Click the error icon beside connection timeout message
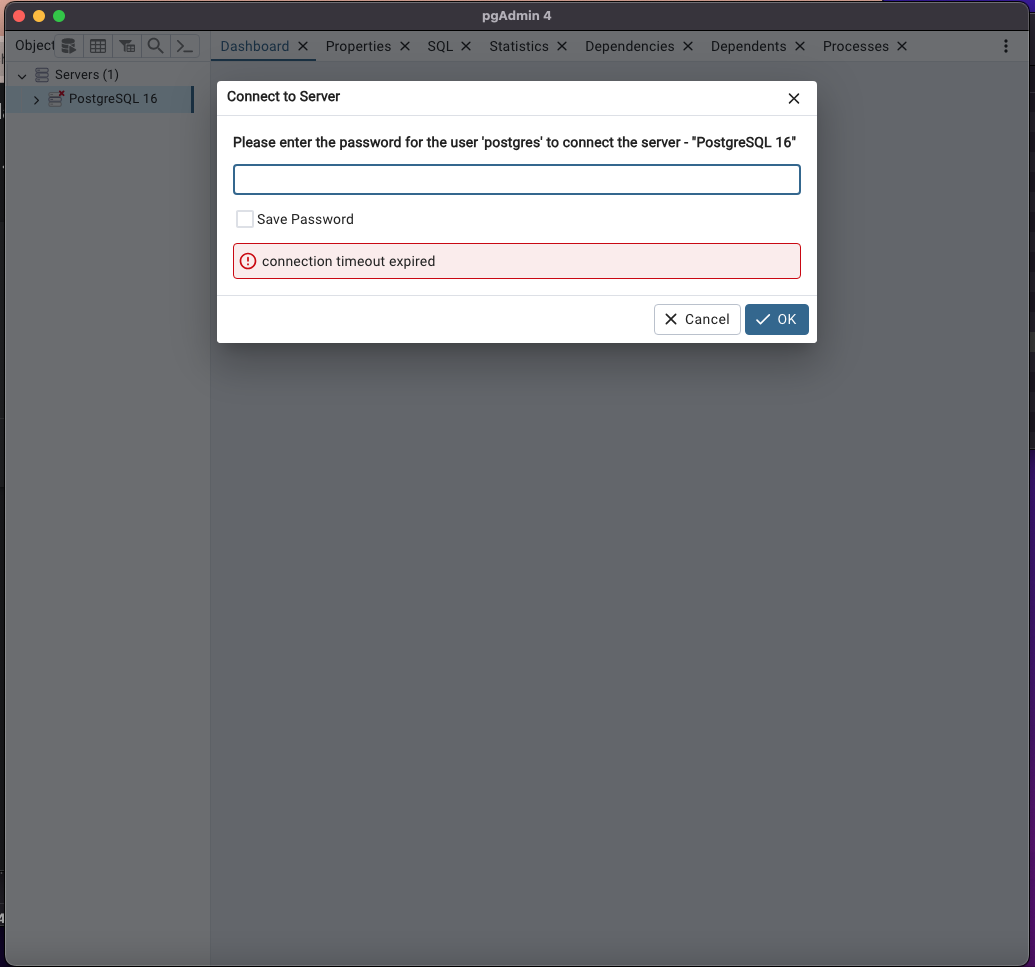 tap(247, 261)
